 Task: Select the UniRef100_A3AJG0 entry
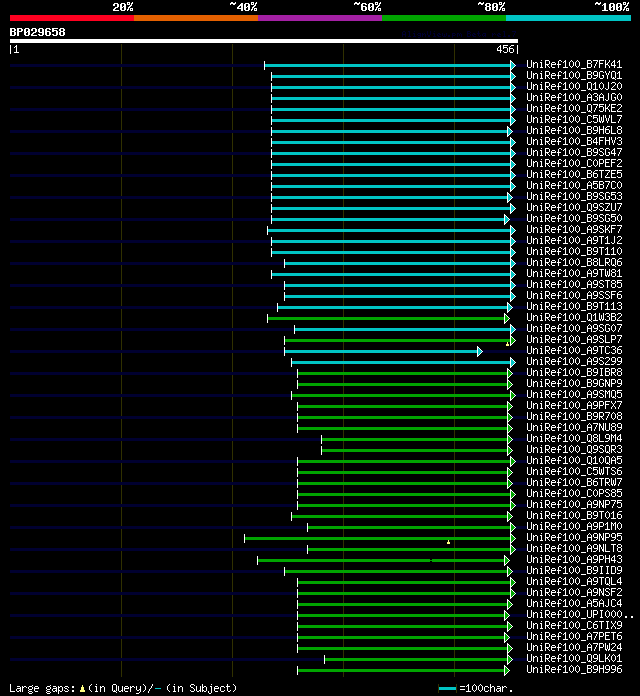pyautogui.click(x=574, y=97)
